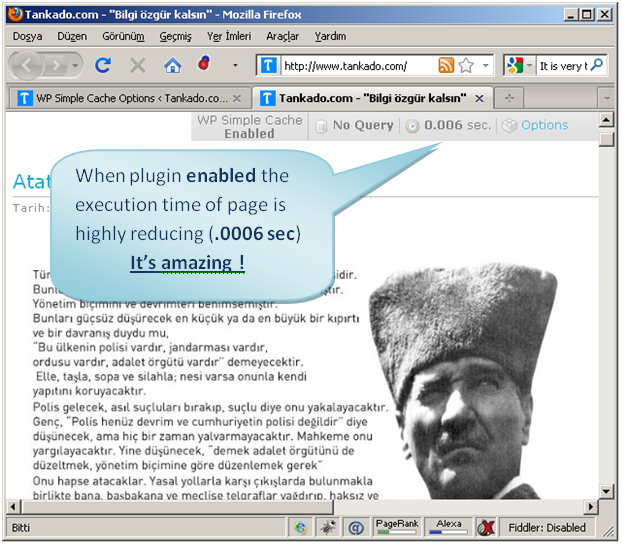The height and width of the screenshot is (544, 622).
Task: Expand the address bar history dropdown
Action: point(486,66)
